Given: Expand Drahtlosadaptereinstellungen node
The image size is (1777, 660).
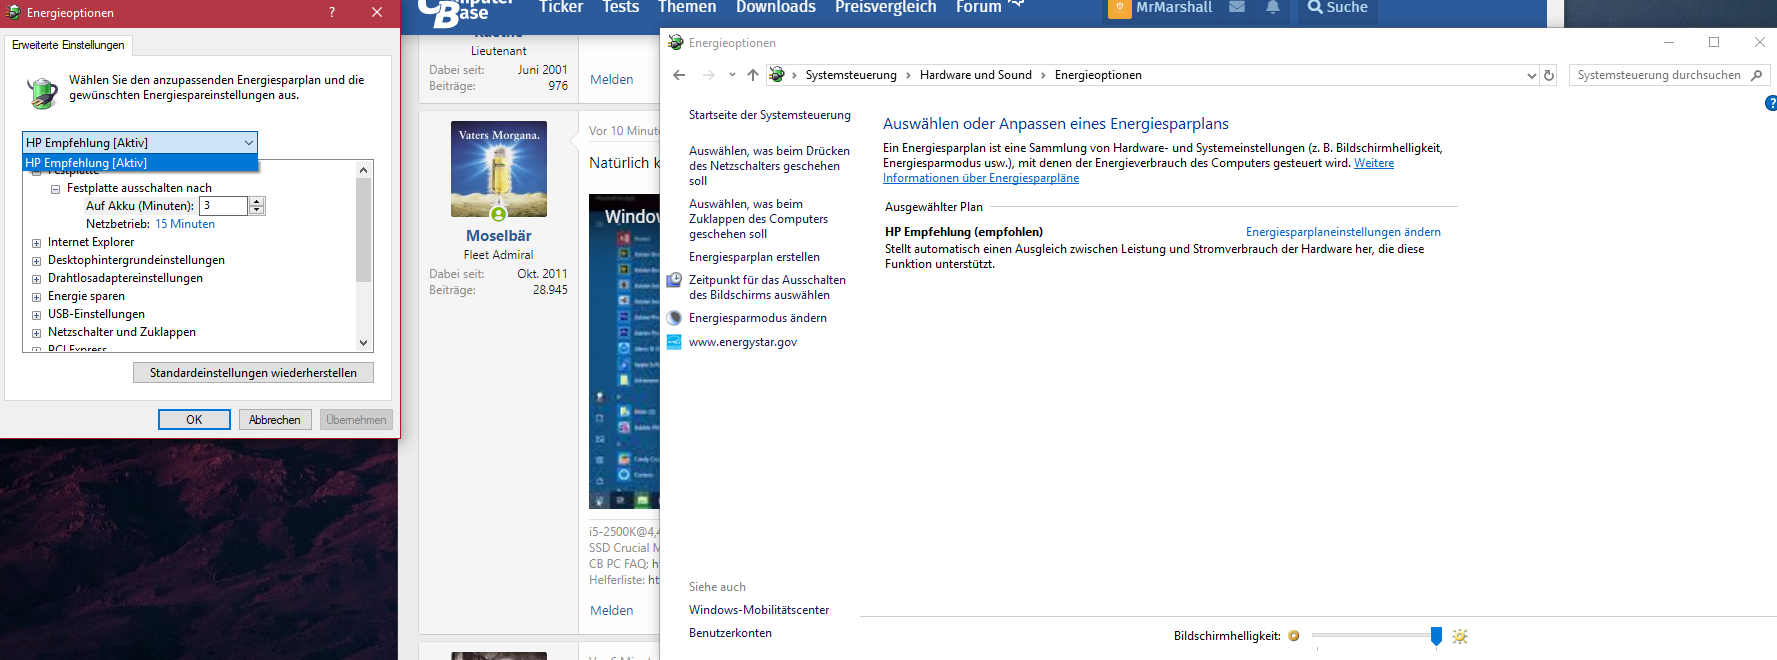Looking at the screenshot, I should coord(37,279).
